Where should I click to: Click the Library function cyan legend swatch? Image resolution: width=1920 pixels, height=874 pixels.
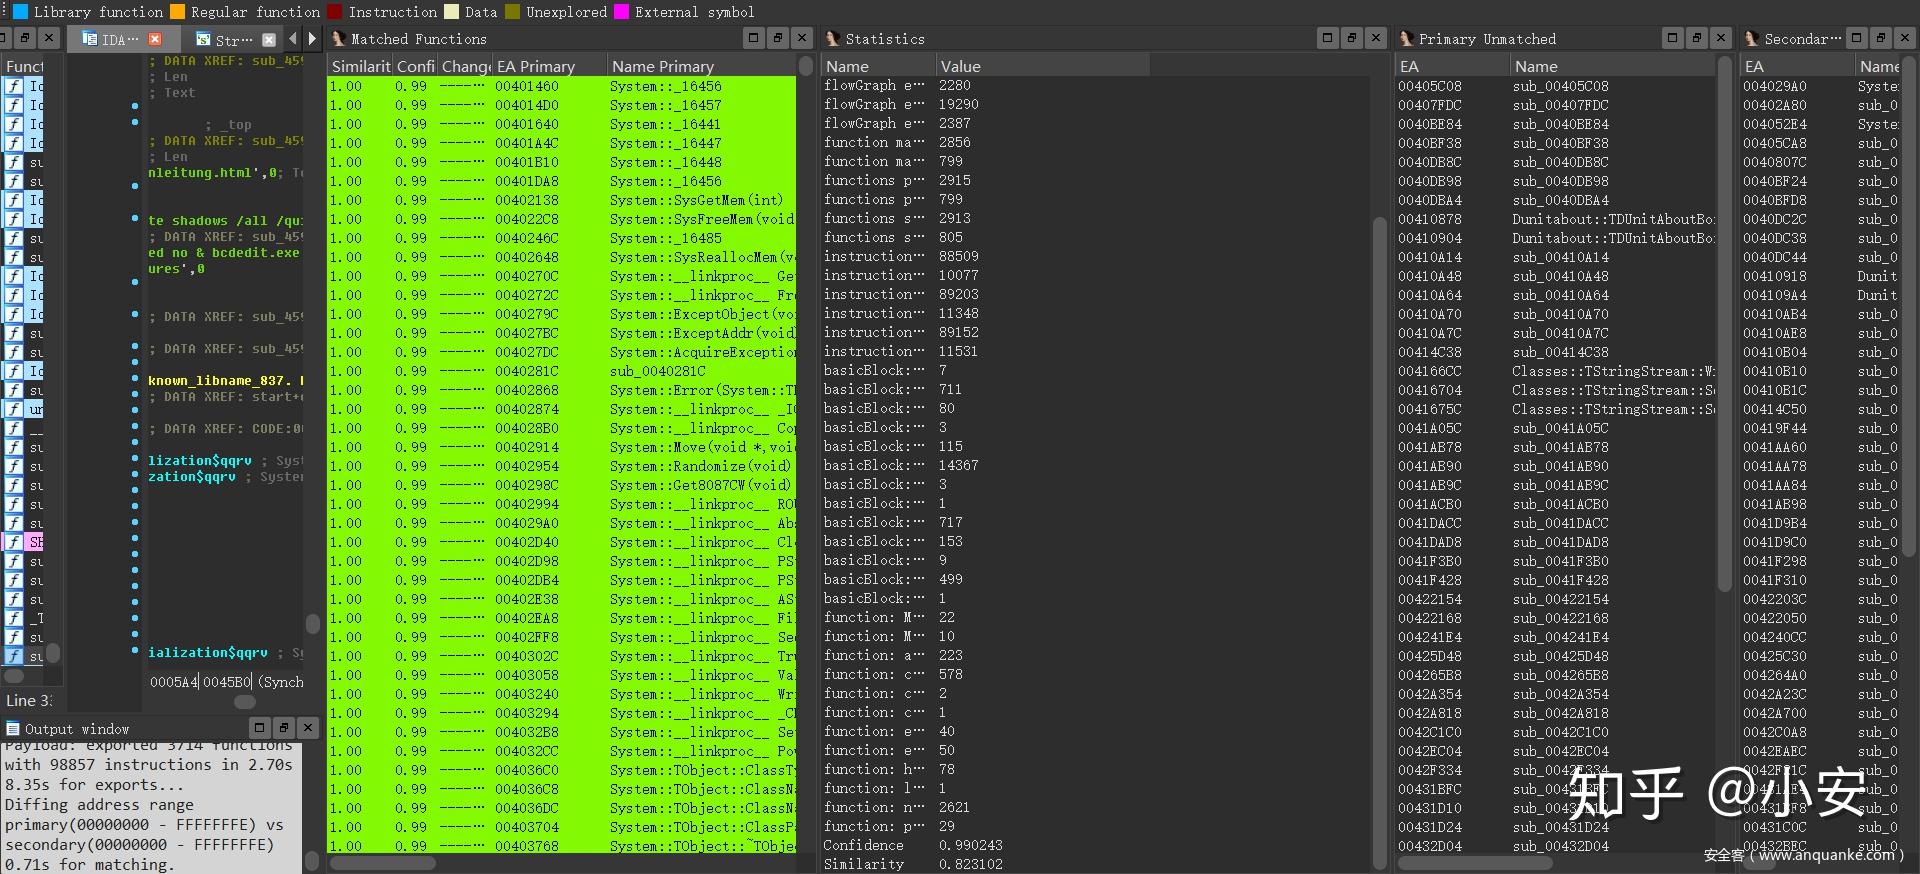click(x=20, y=12)
